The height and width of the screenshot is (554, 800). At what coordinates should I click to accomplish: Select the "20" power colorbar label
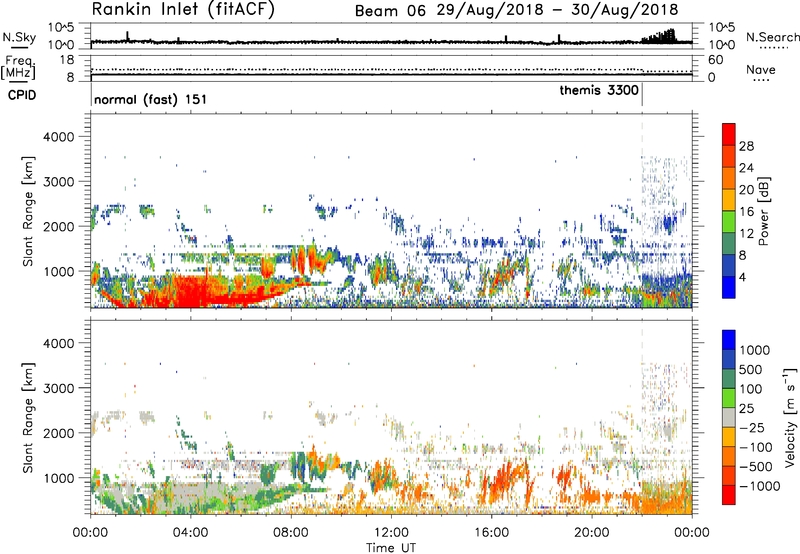pyautogui.click(x=746, y=190)
